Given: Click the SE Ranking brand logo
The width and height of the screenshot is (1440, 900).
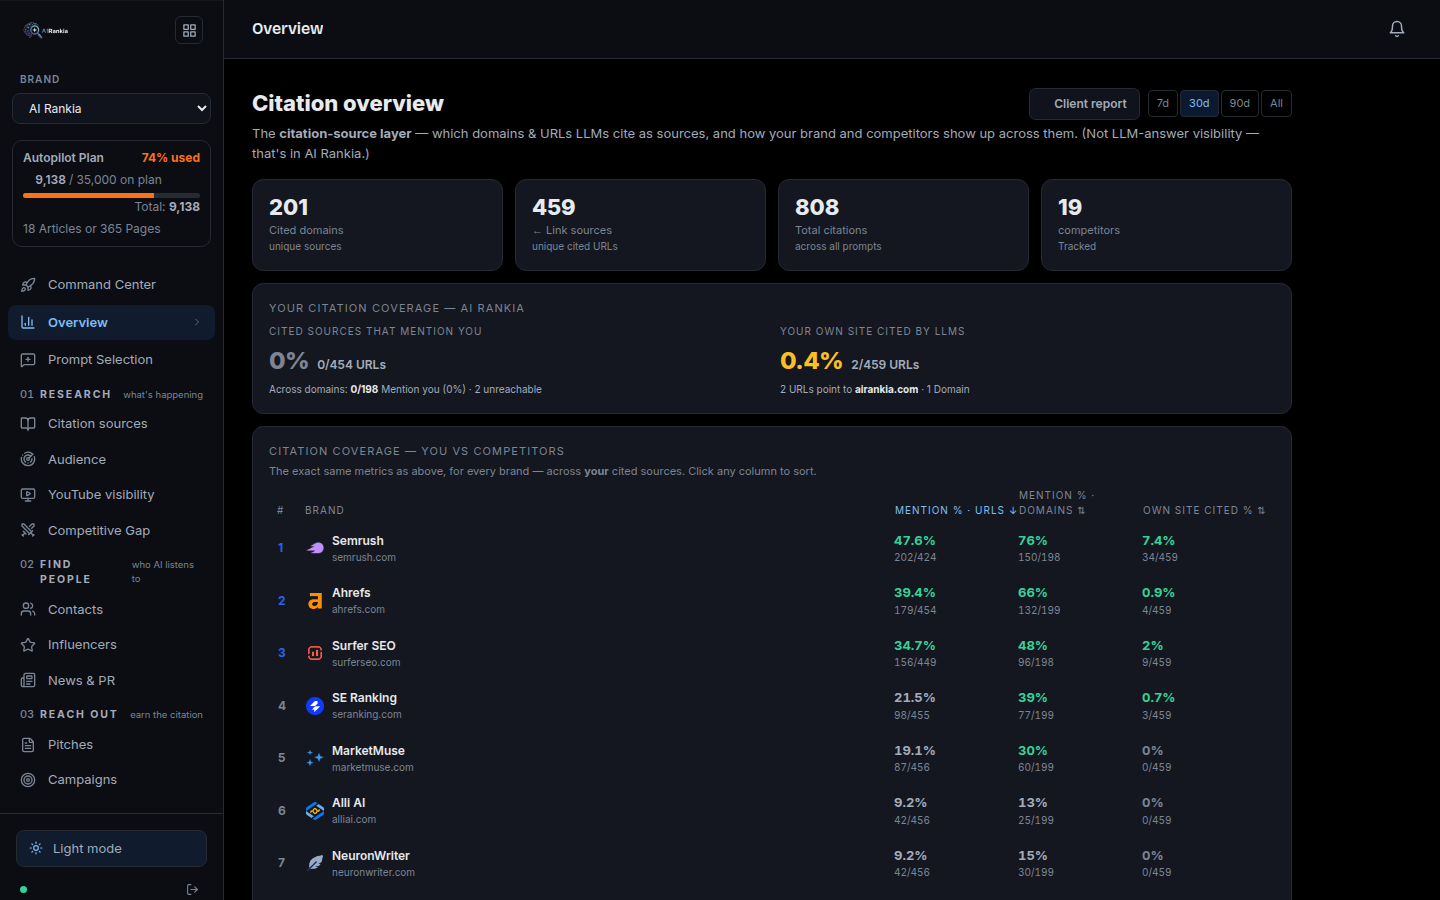Looking at the screenshot, I should [x=315, y=706].
